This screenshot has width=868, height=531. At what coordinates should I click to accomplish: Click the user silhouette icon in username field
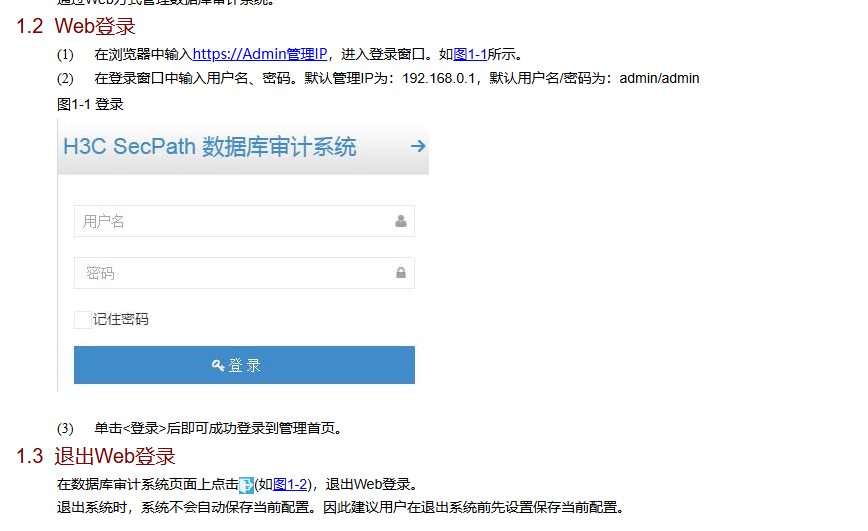(x=401, y=221)
